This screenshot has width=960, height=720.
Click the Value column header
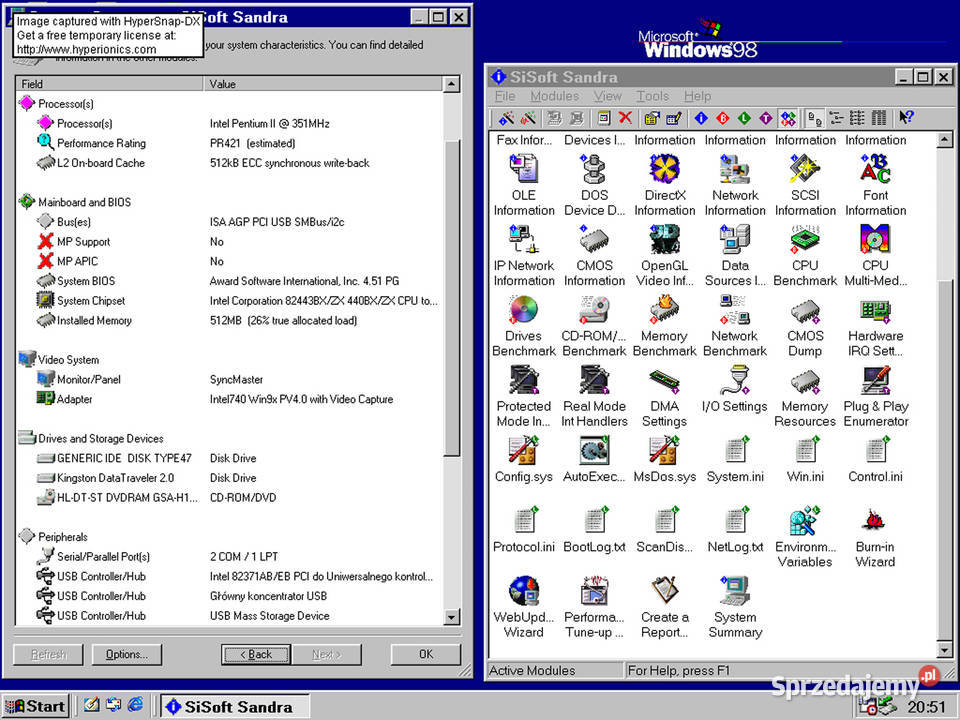pyautogui.click(x=323, y=84)
